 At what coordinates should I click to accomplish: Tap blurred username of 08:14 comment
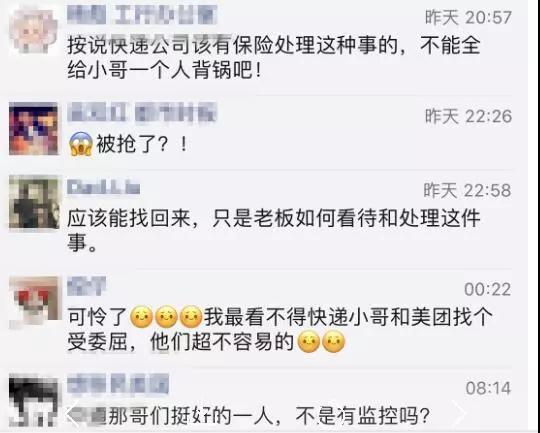(118, 384)
